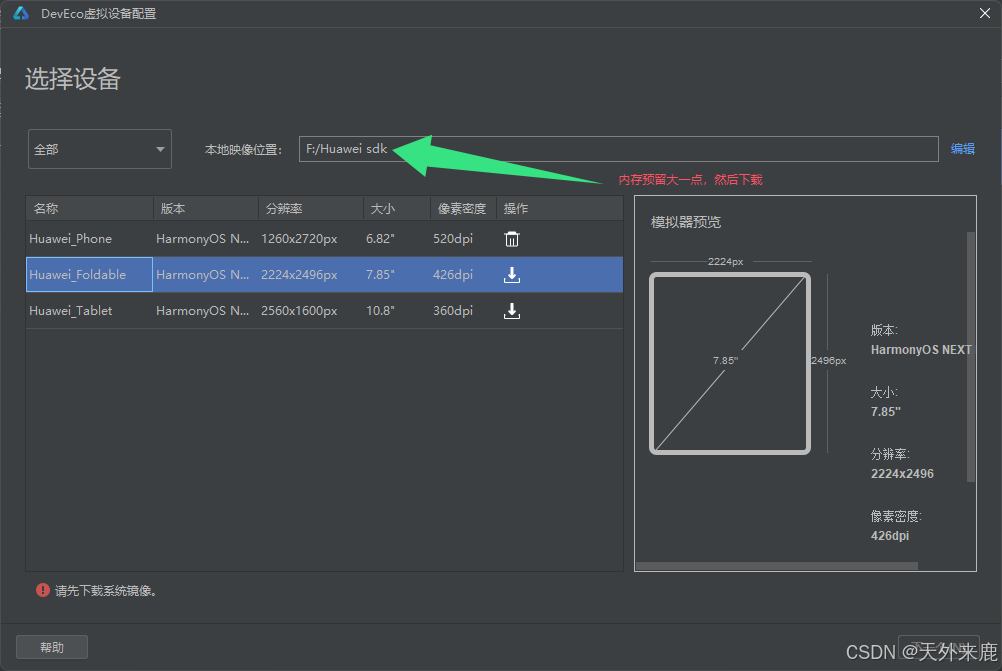Sort by 版本 column header
This screenshot has height=671, width=1002.
[206, 208]
